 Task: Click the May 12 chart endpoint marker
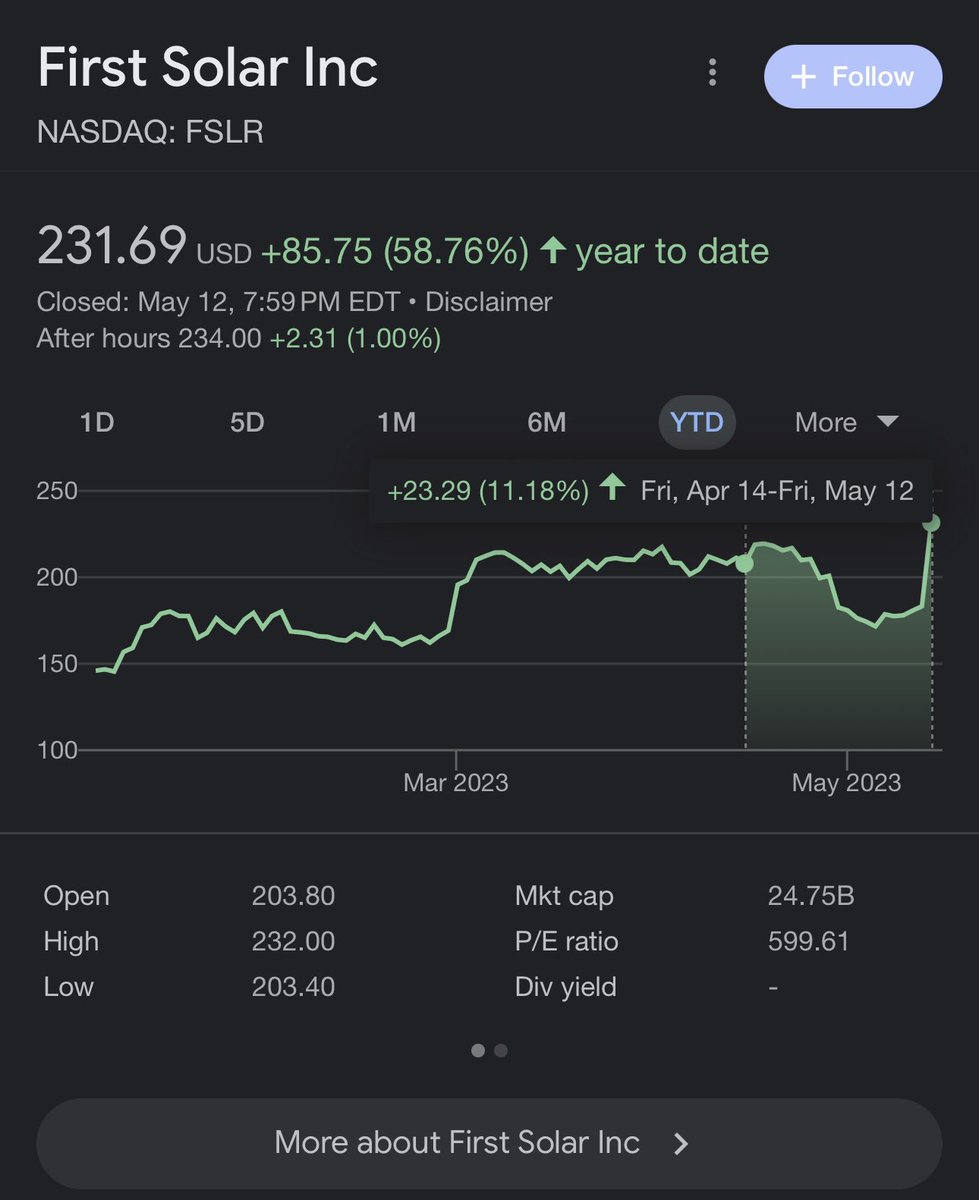pyautogui.click(x=931, y=523)
